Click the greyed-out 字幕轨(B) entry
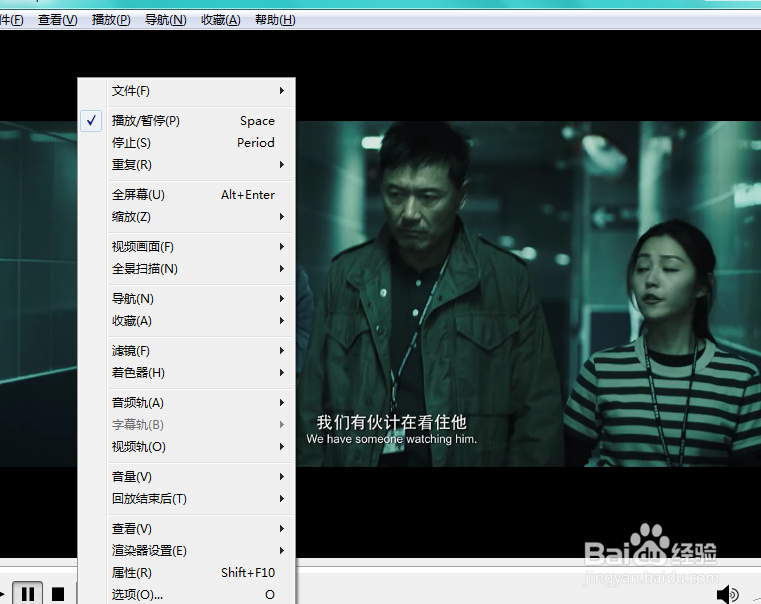Image resolution: width=761 pixels, height=604 pixels. (x=186, y=424)
